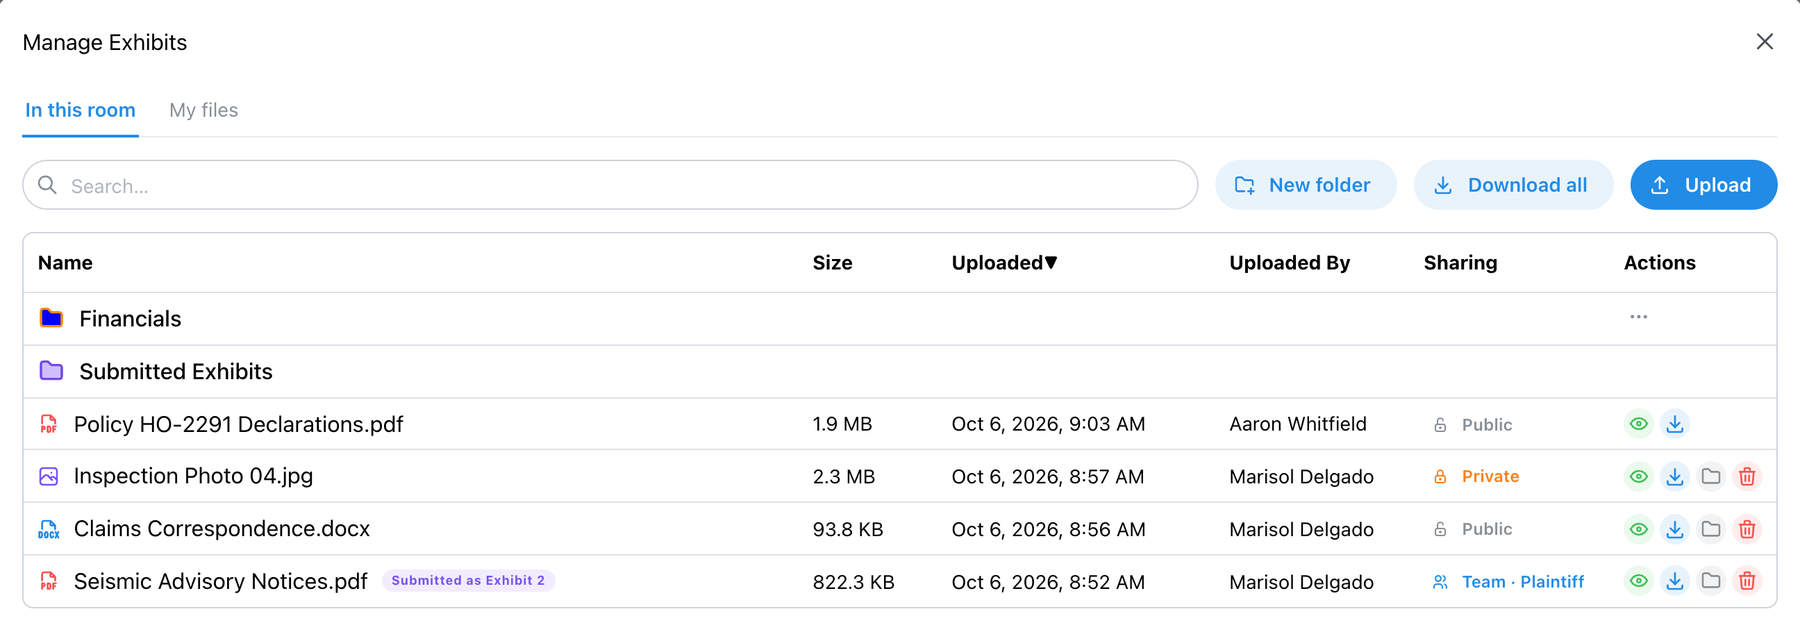This screenshot has height=632, width=1800.
Task: Focus the Search input field
Action: pyautogui.click(x=610, y=185)
